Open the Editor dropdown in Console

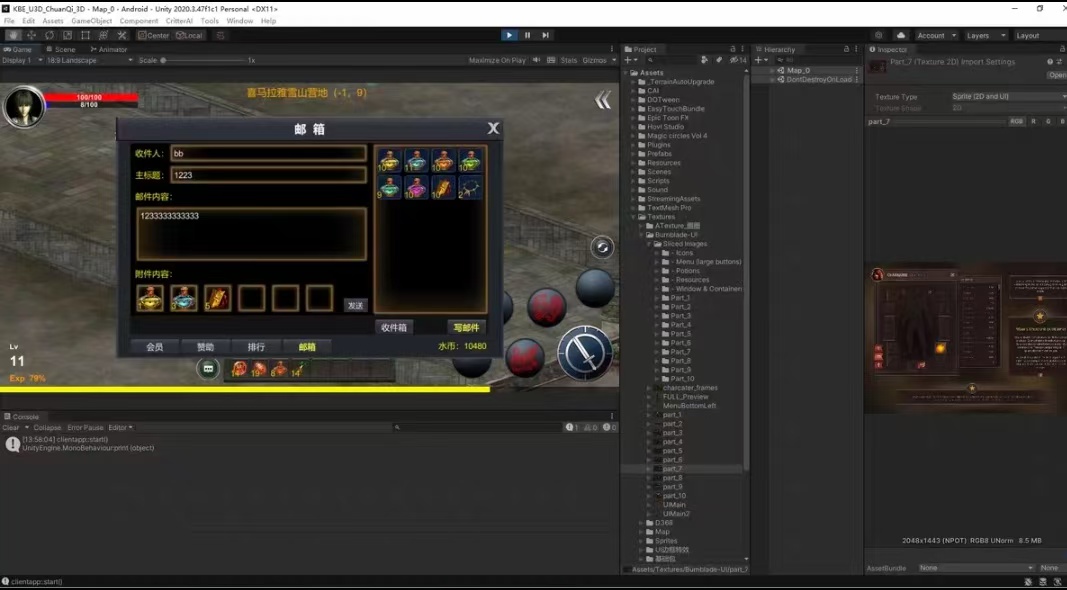click(120, 428)
